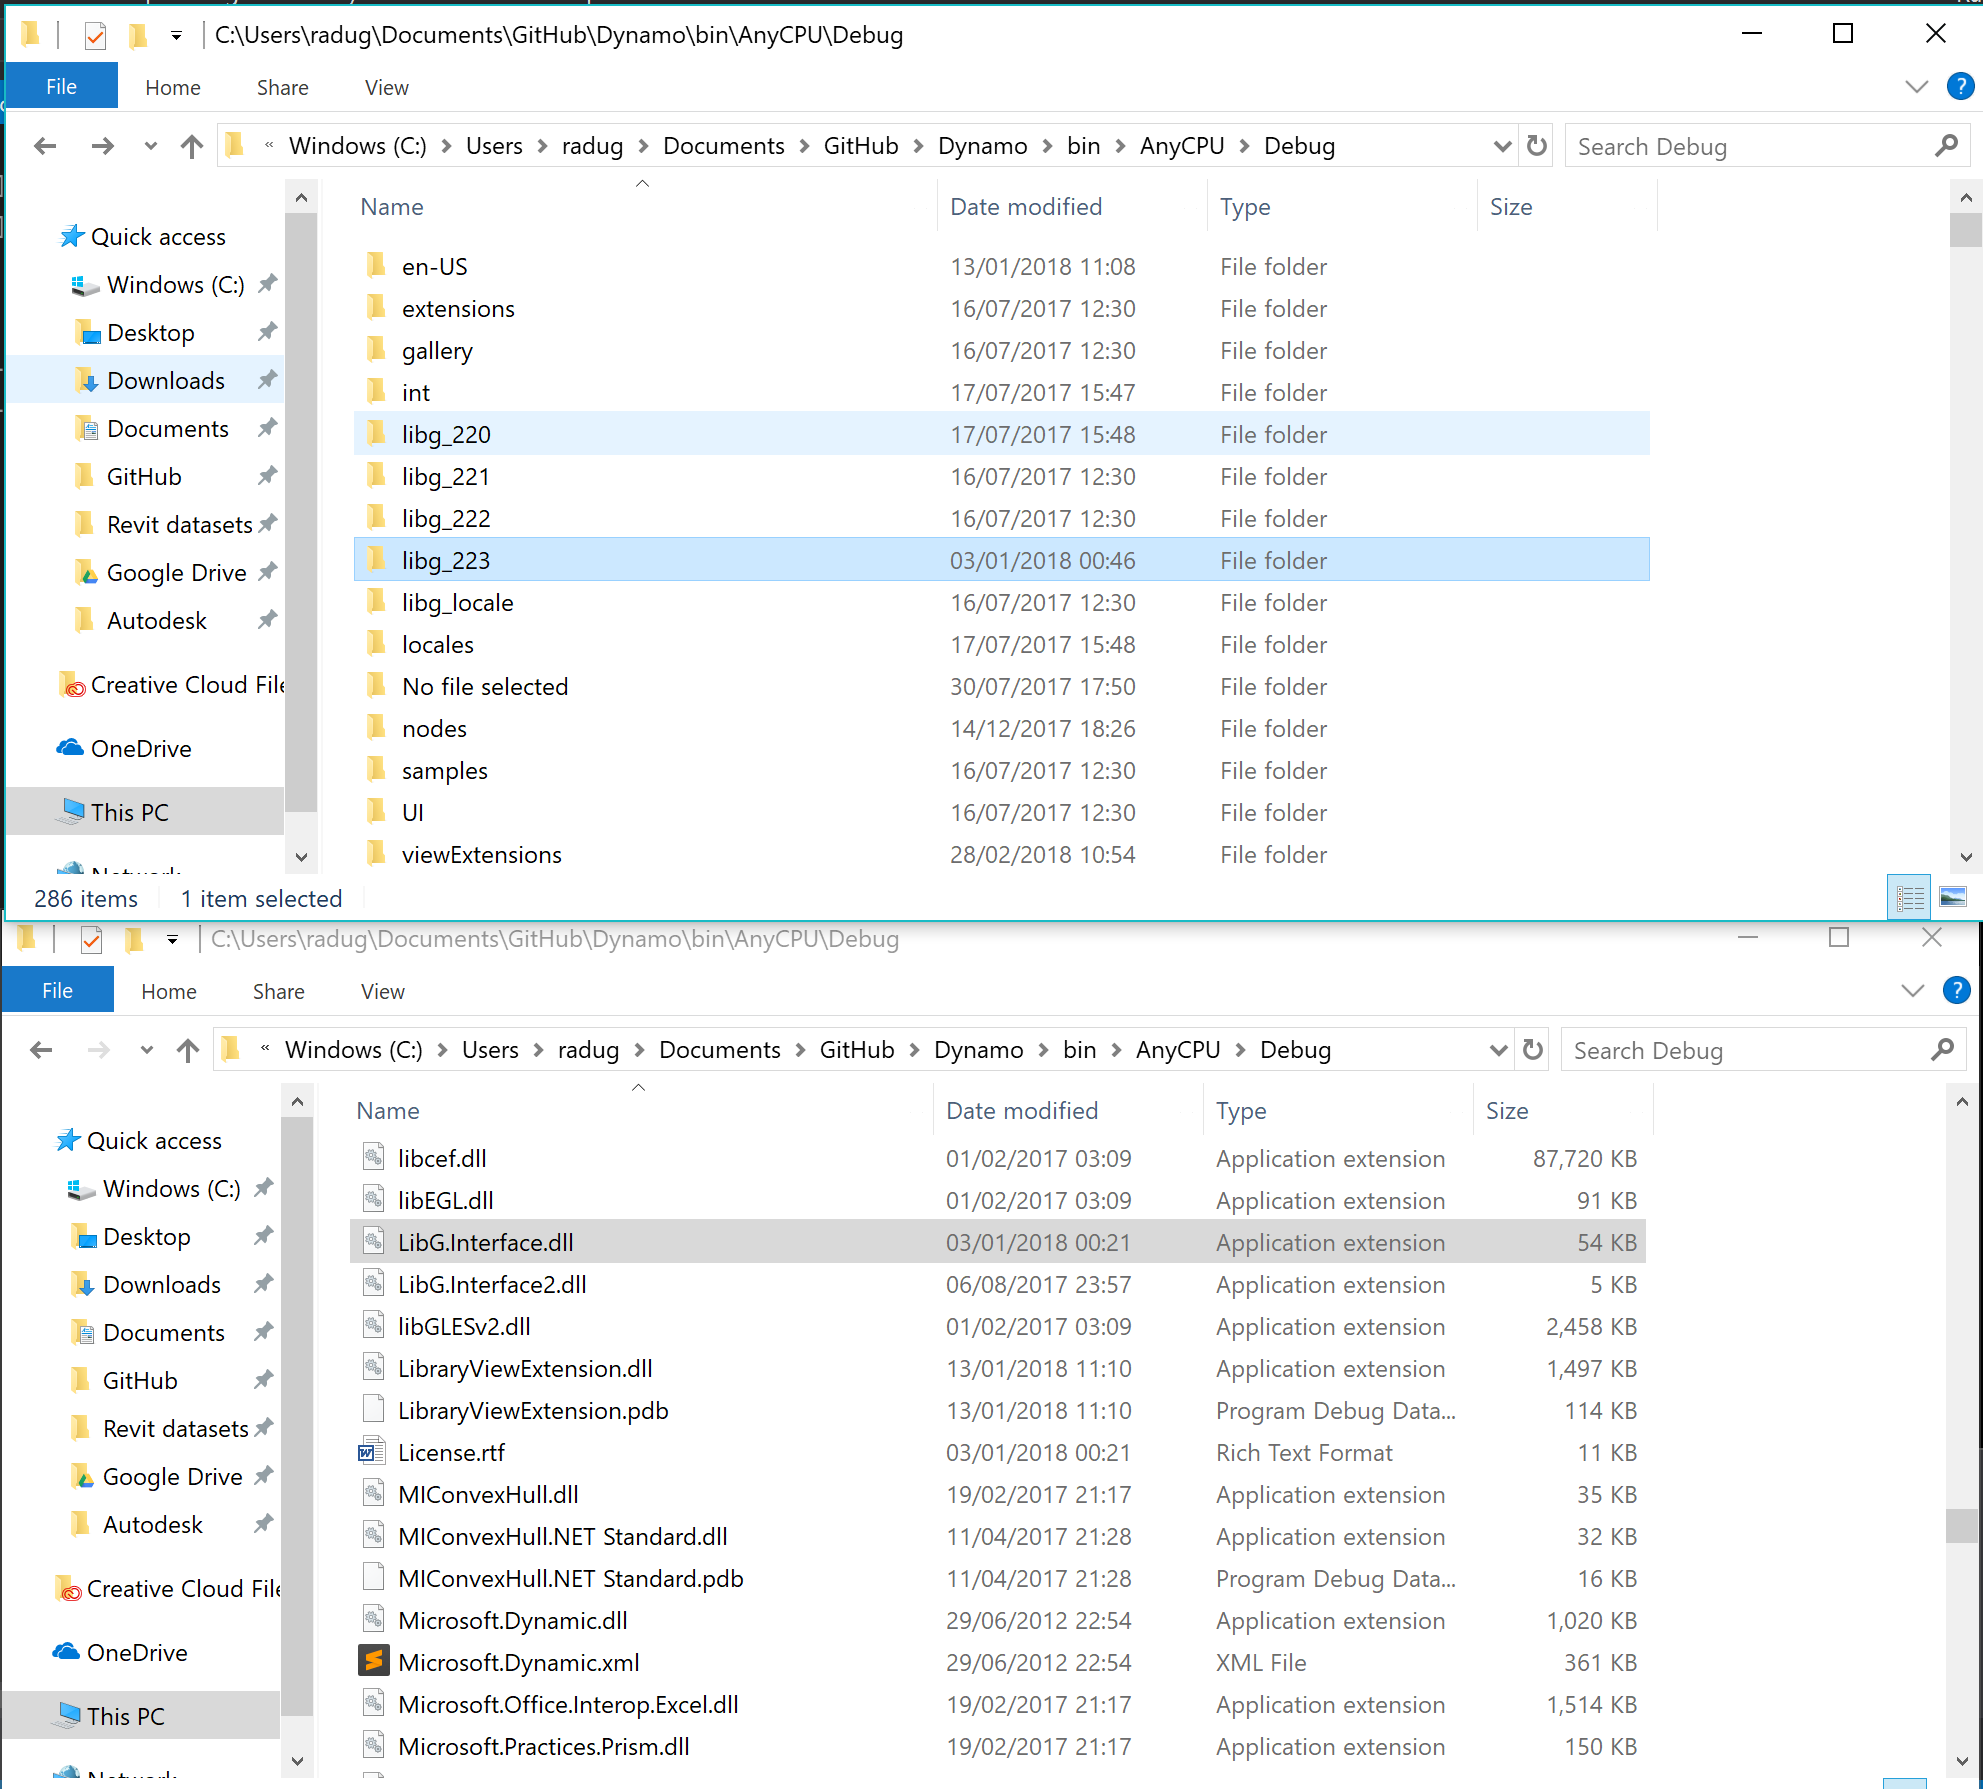The image size is (1983, 1789).
Task: Select Microsoft.Practices.Prism.dll file
Action: pyautogui.click(x=998, y=1746)
